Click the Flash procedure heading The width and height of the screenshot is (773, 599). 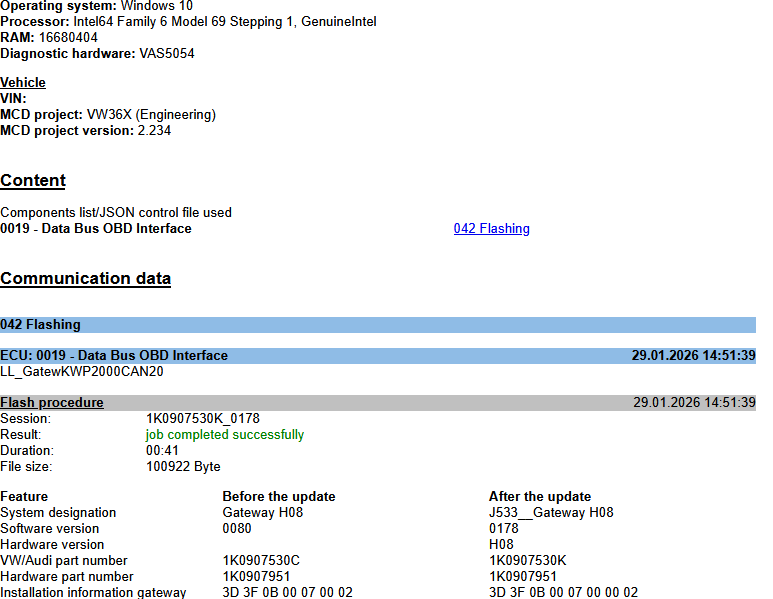tap(52, 403)
